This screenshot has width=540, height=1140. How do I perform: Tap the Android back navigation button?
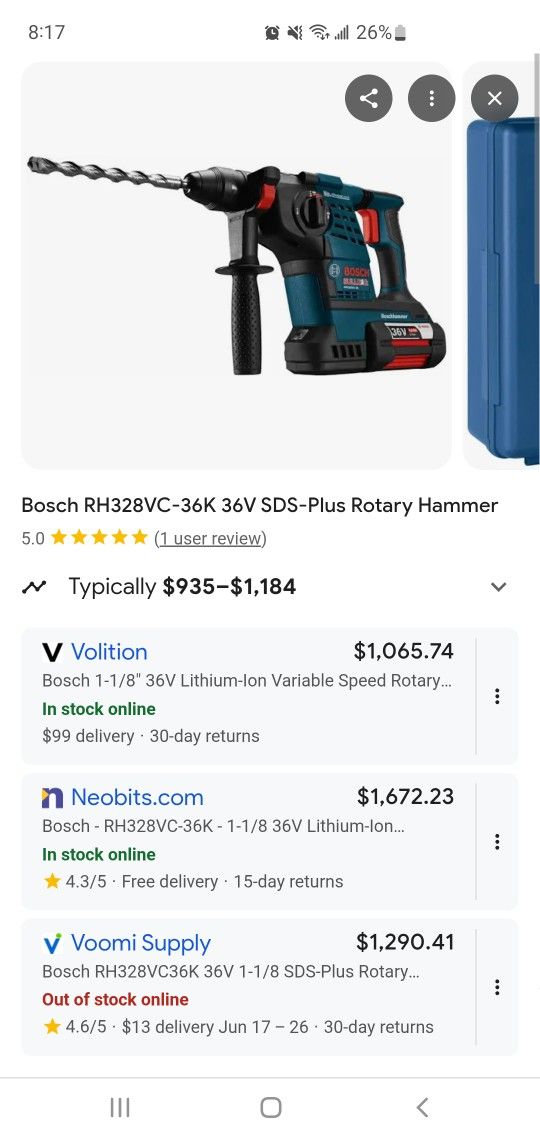[x=422, y=1107]
